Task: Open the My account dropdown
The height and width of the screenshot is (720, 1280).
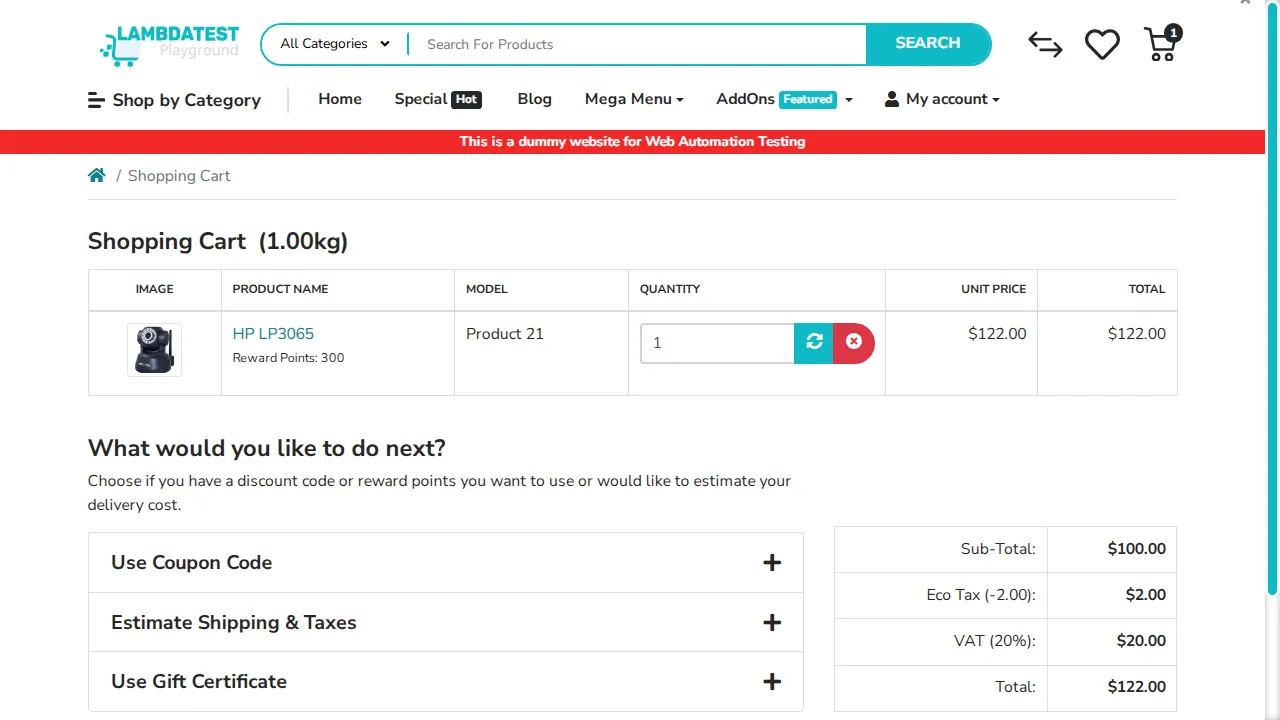Action: point(942,99)
